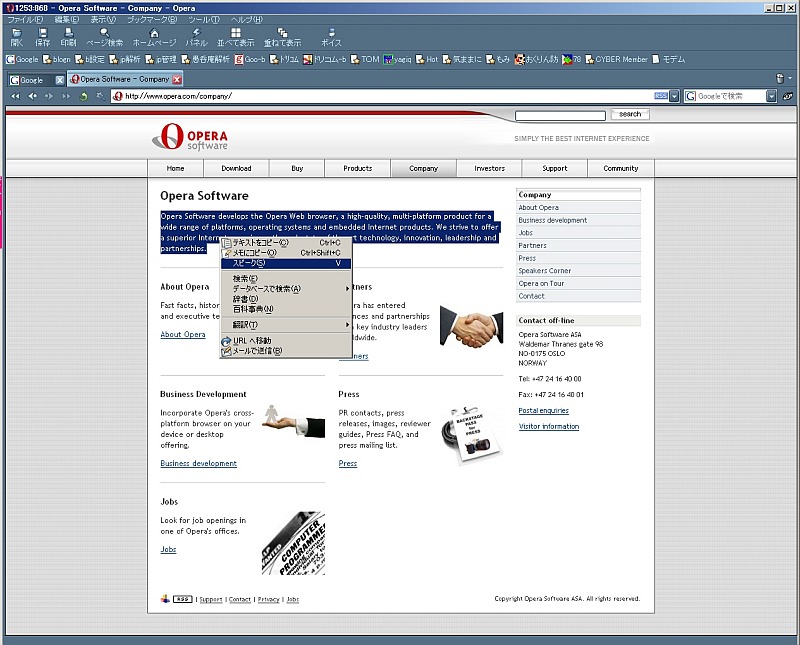This screenshot has height=645, width=800.
Task: Close the Opera Software - Company tab
Action: tap(177, 79)
